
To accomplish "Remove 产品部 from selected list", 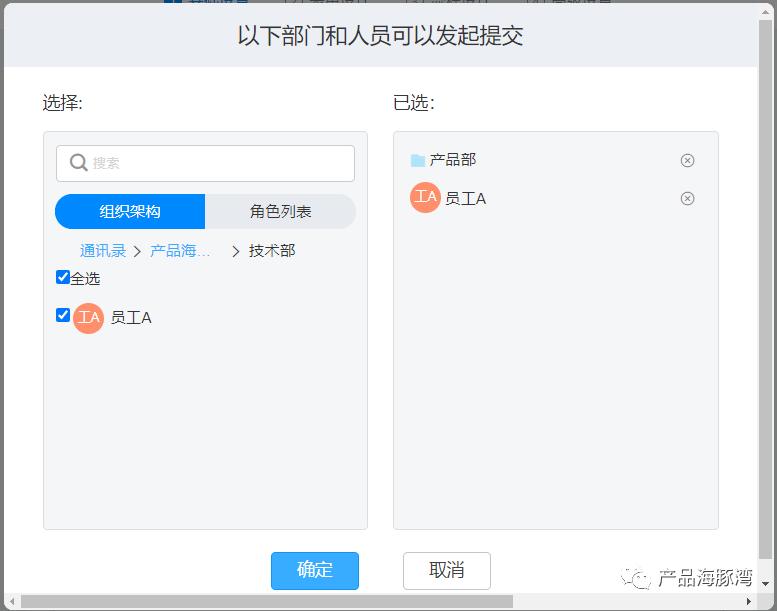I will [687, 160].
